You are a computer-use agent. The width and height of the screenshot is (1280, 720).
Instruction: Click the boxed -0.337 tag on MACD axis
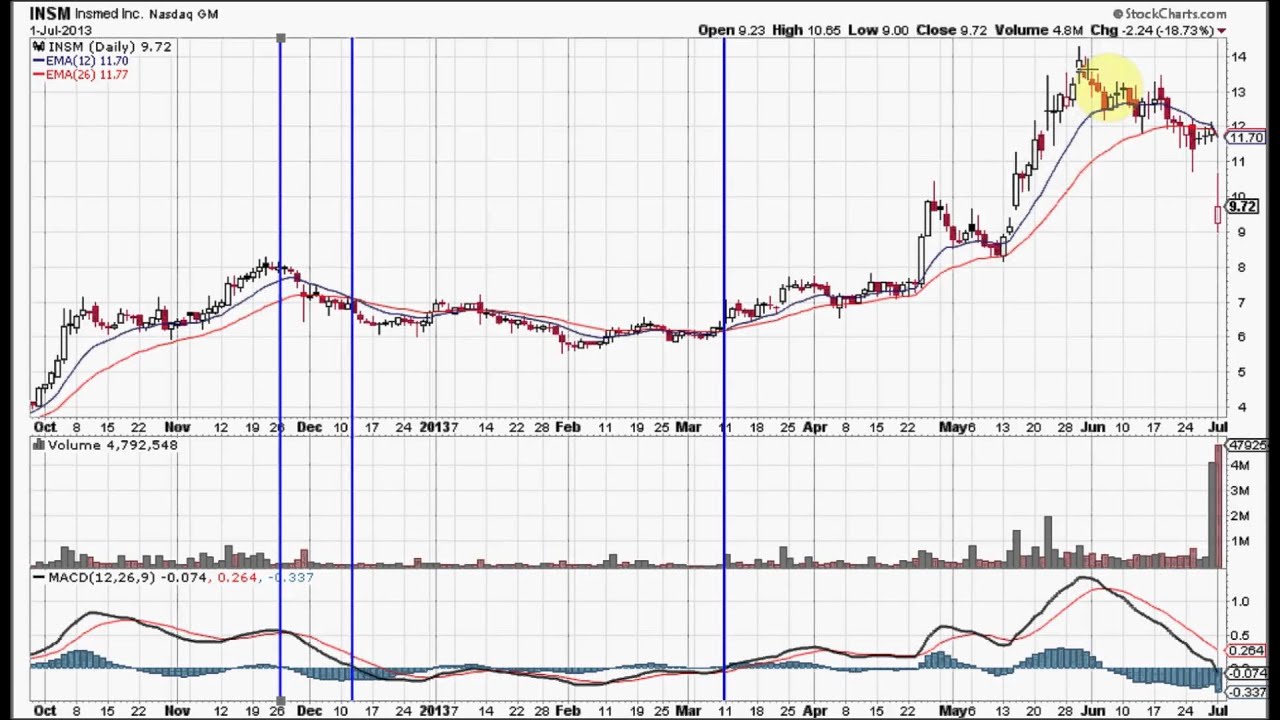pyautogui.click(x=1245, y=692)
